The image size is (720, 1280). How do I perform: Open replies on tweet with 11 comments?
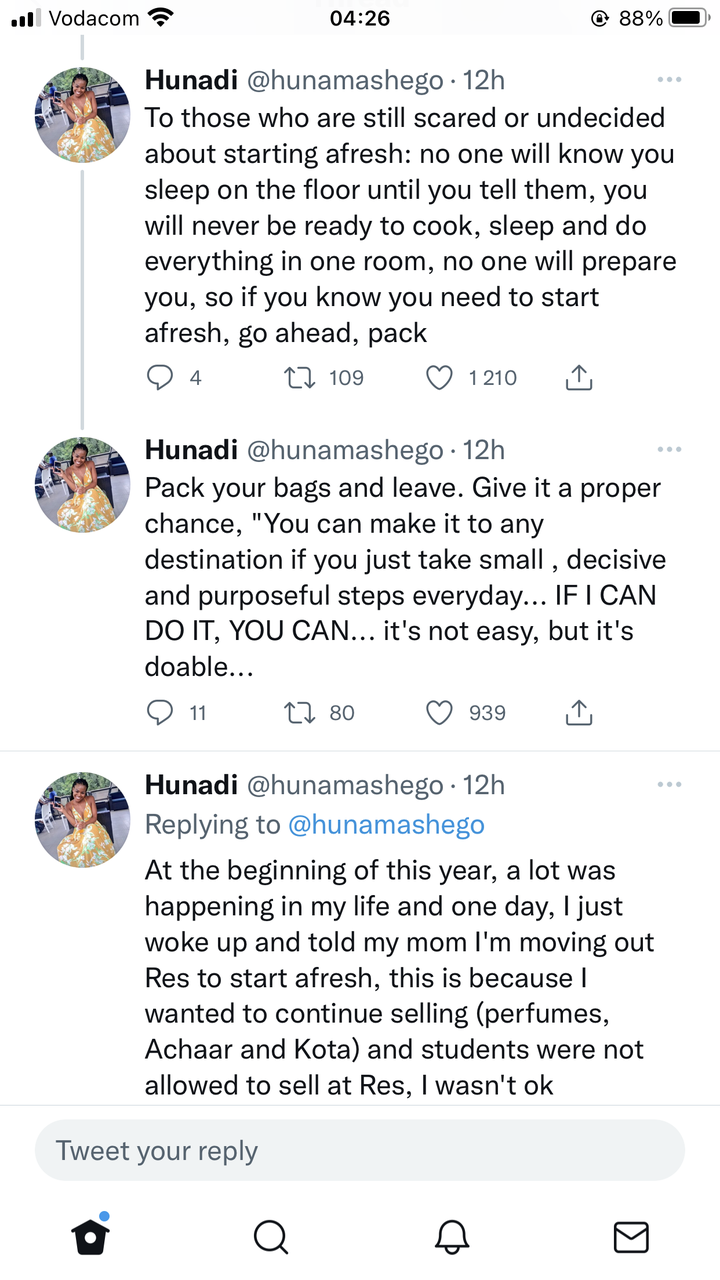161,712
